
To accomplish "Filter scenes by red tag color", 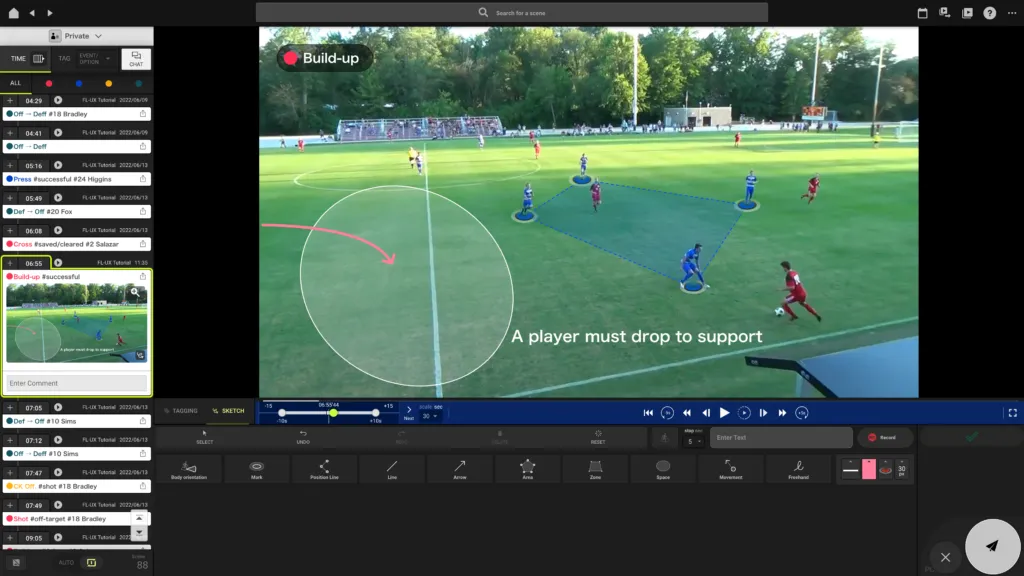I will pyautogui.click(x=49, y=84).
